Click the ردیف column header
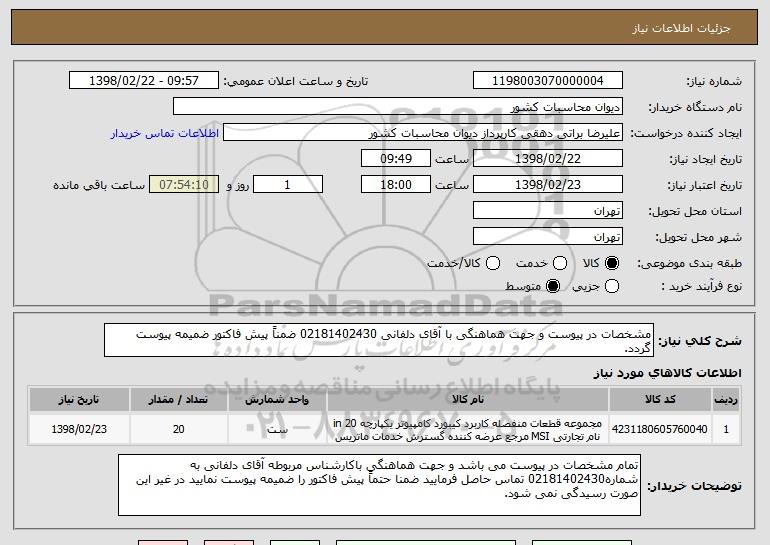This screenshot has width=770, height=545. [x=726, y=400]
